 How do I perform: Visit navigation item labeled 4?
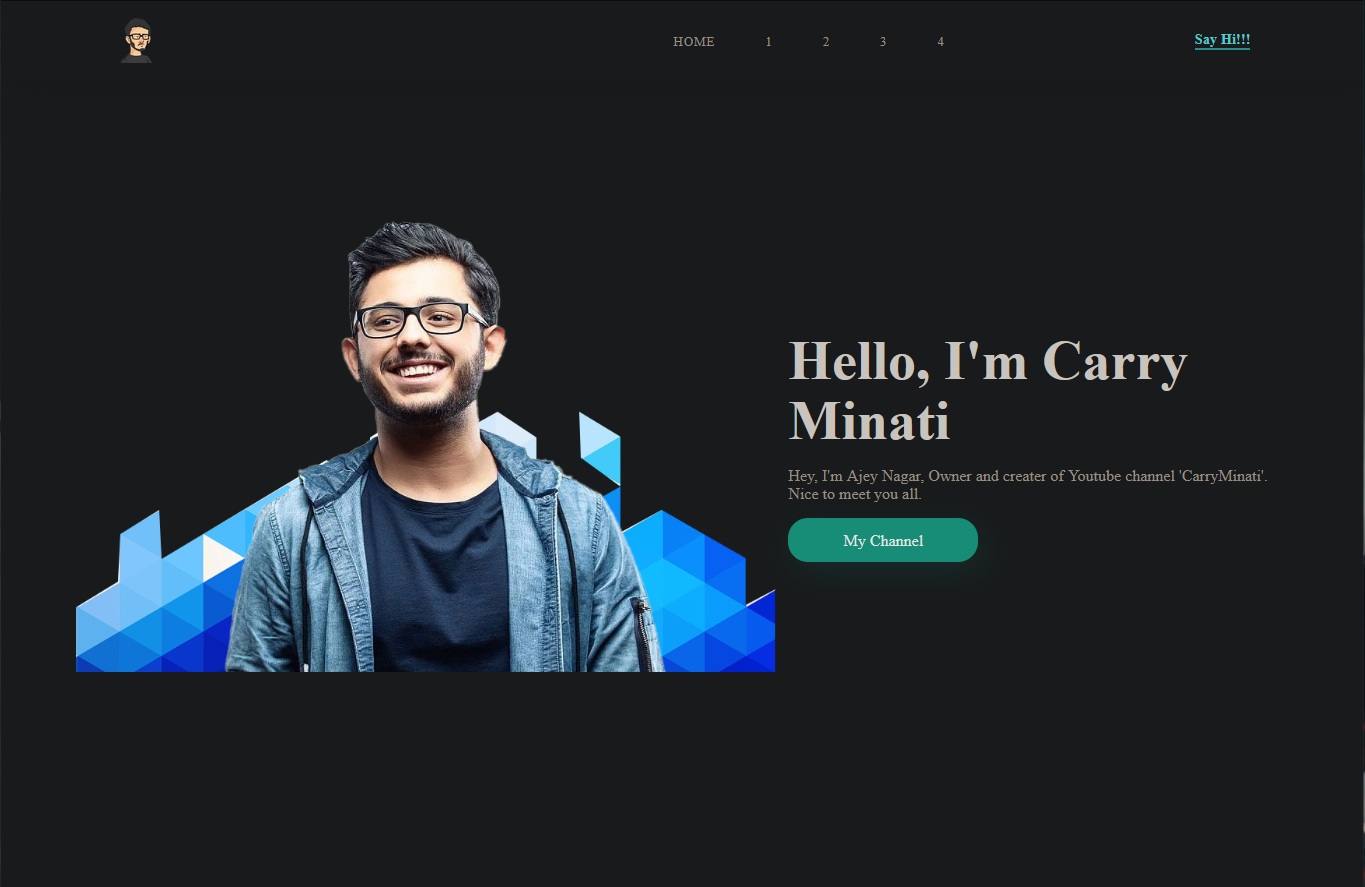pos(941,42)
